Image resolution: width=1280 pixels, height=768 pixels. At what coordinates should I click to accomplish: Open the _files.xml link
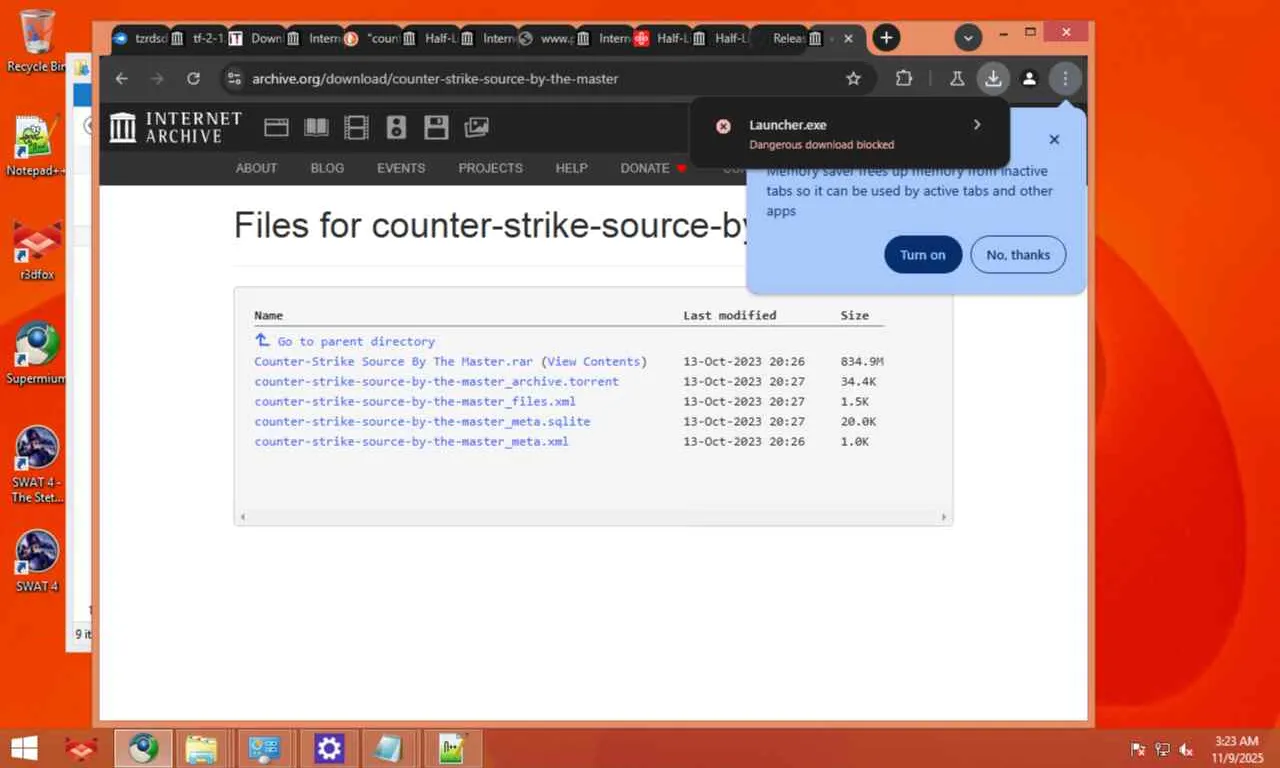(x=415, y=401)
